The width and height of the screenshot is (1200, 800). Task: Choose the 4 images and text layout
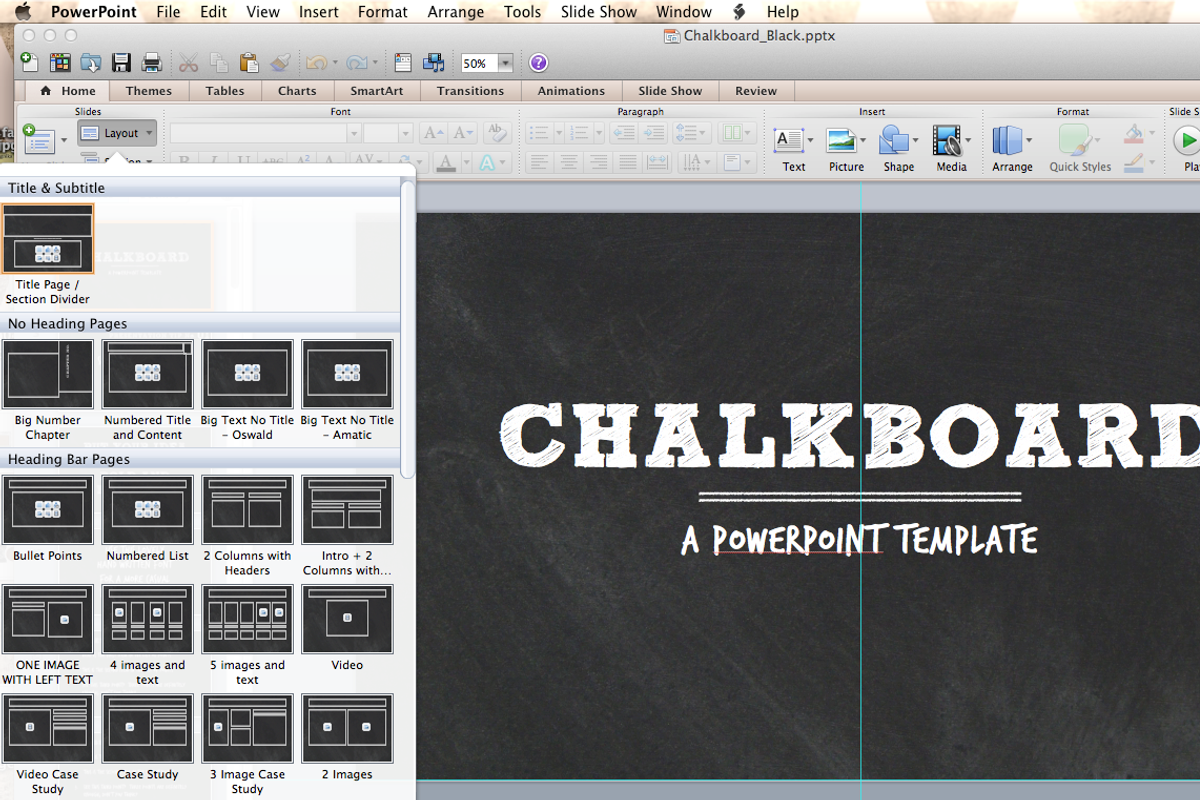[147, 635]
